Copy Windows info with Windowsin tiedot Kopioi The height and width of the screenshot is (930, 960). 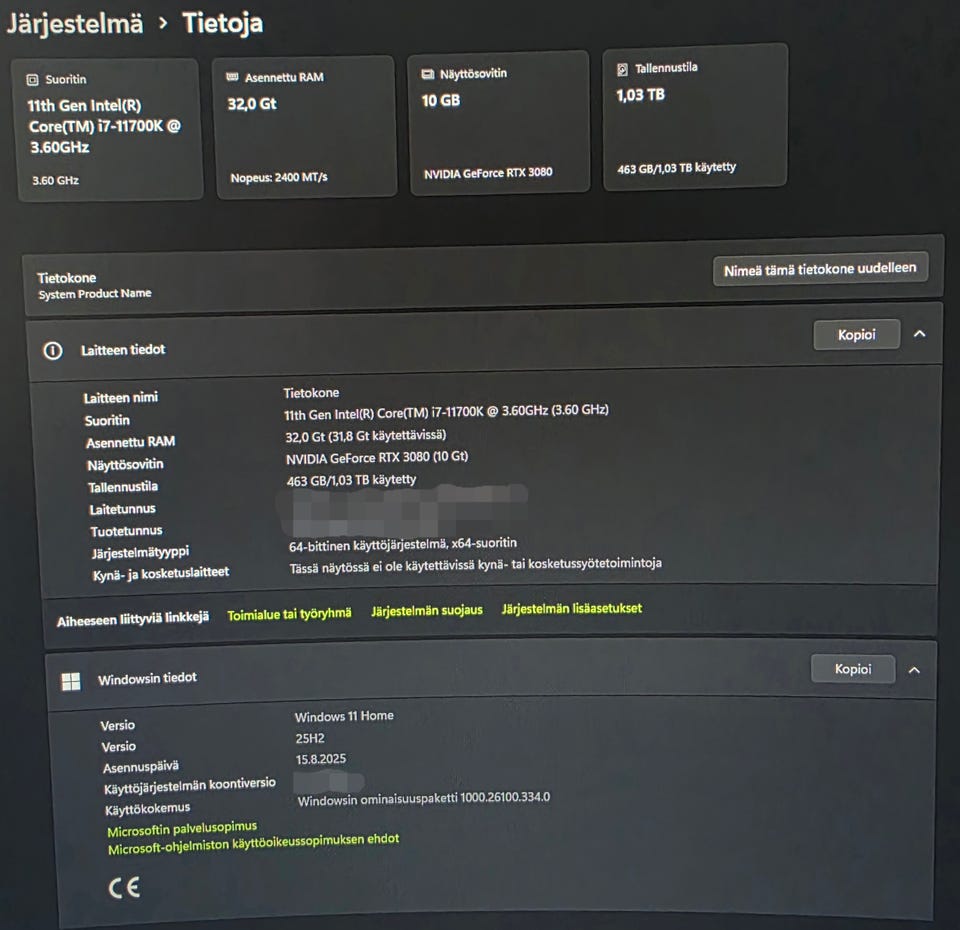coord(853,669)
